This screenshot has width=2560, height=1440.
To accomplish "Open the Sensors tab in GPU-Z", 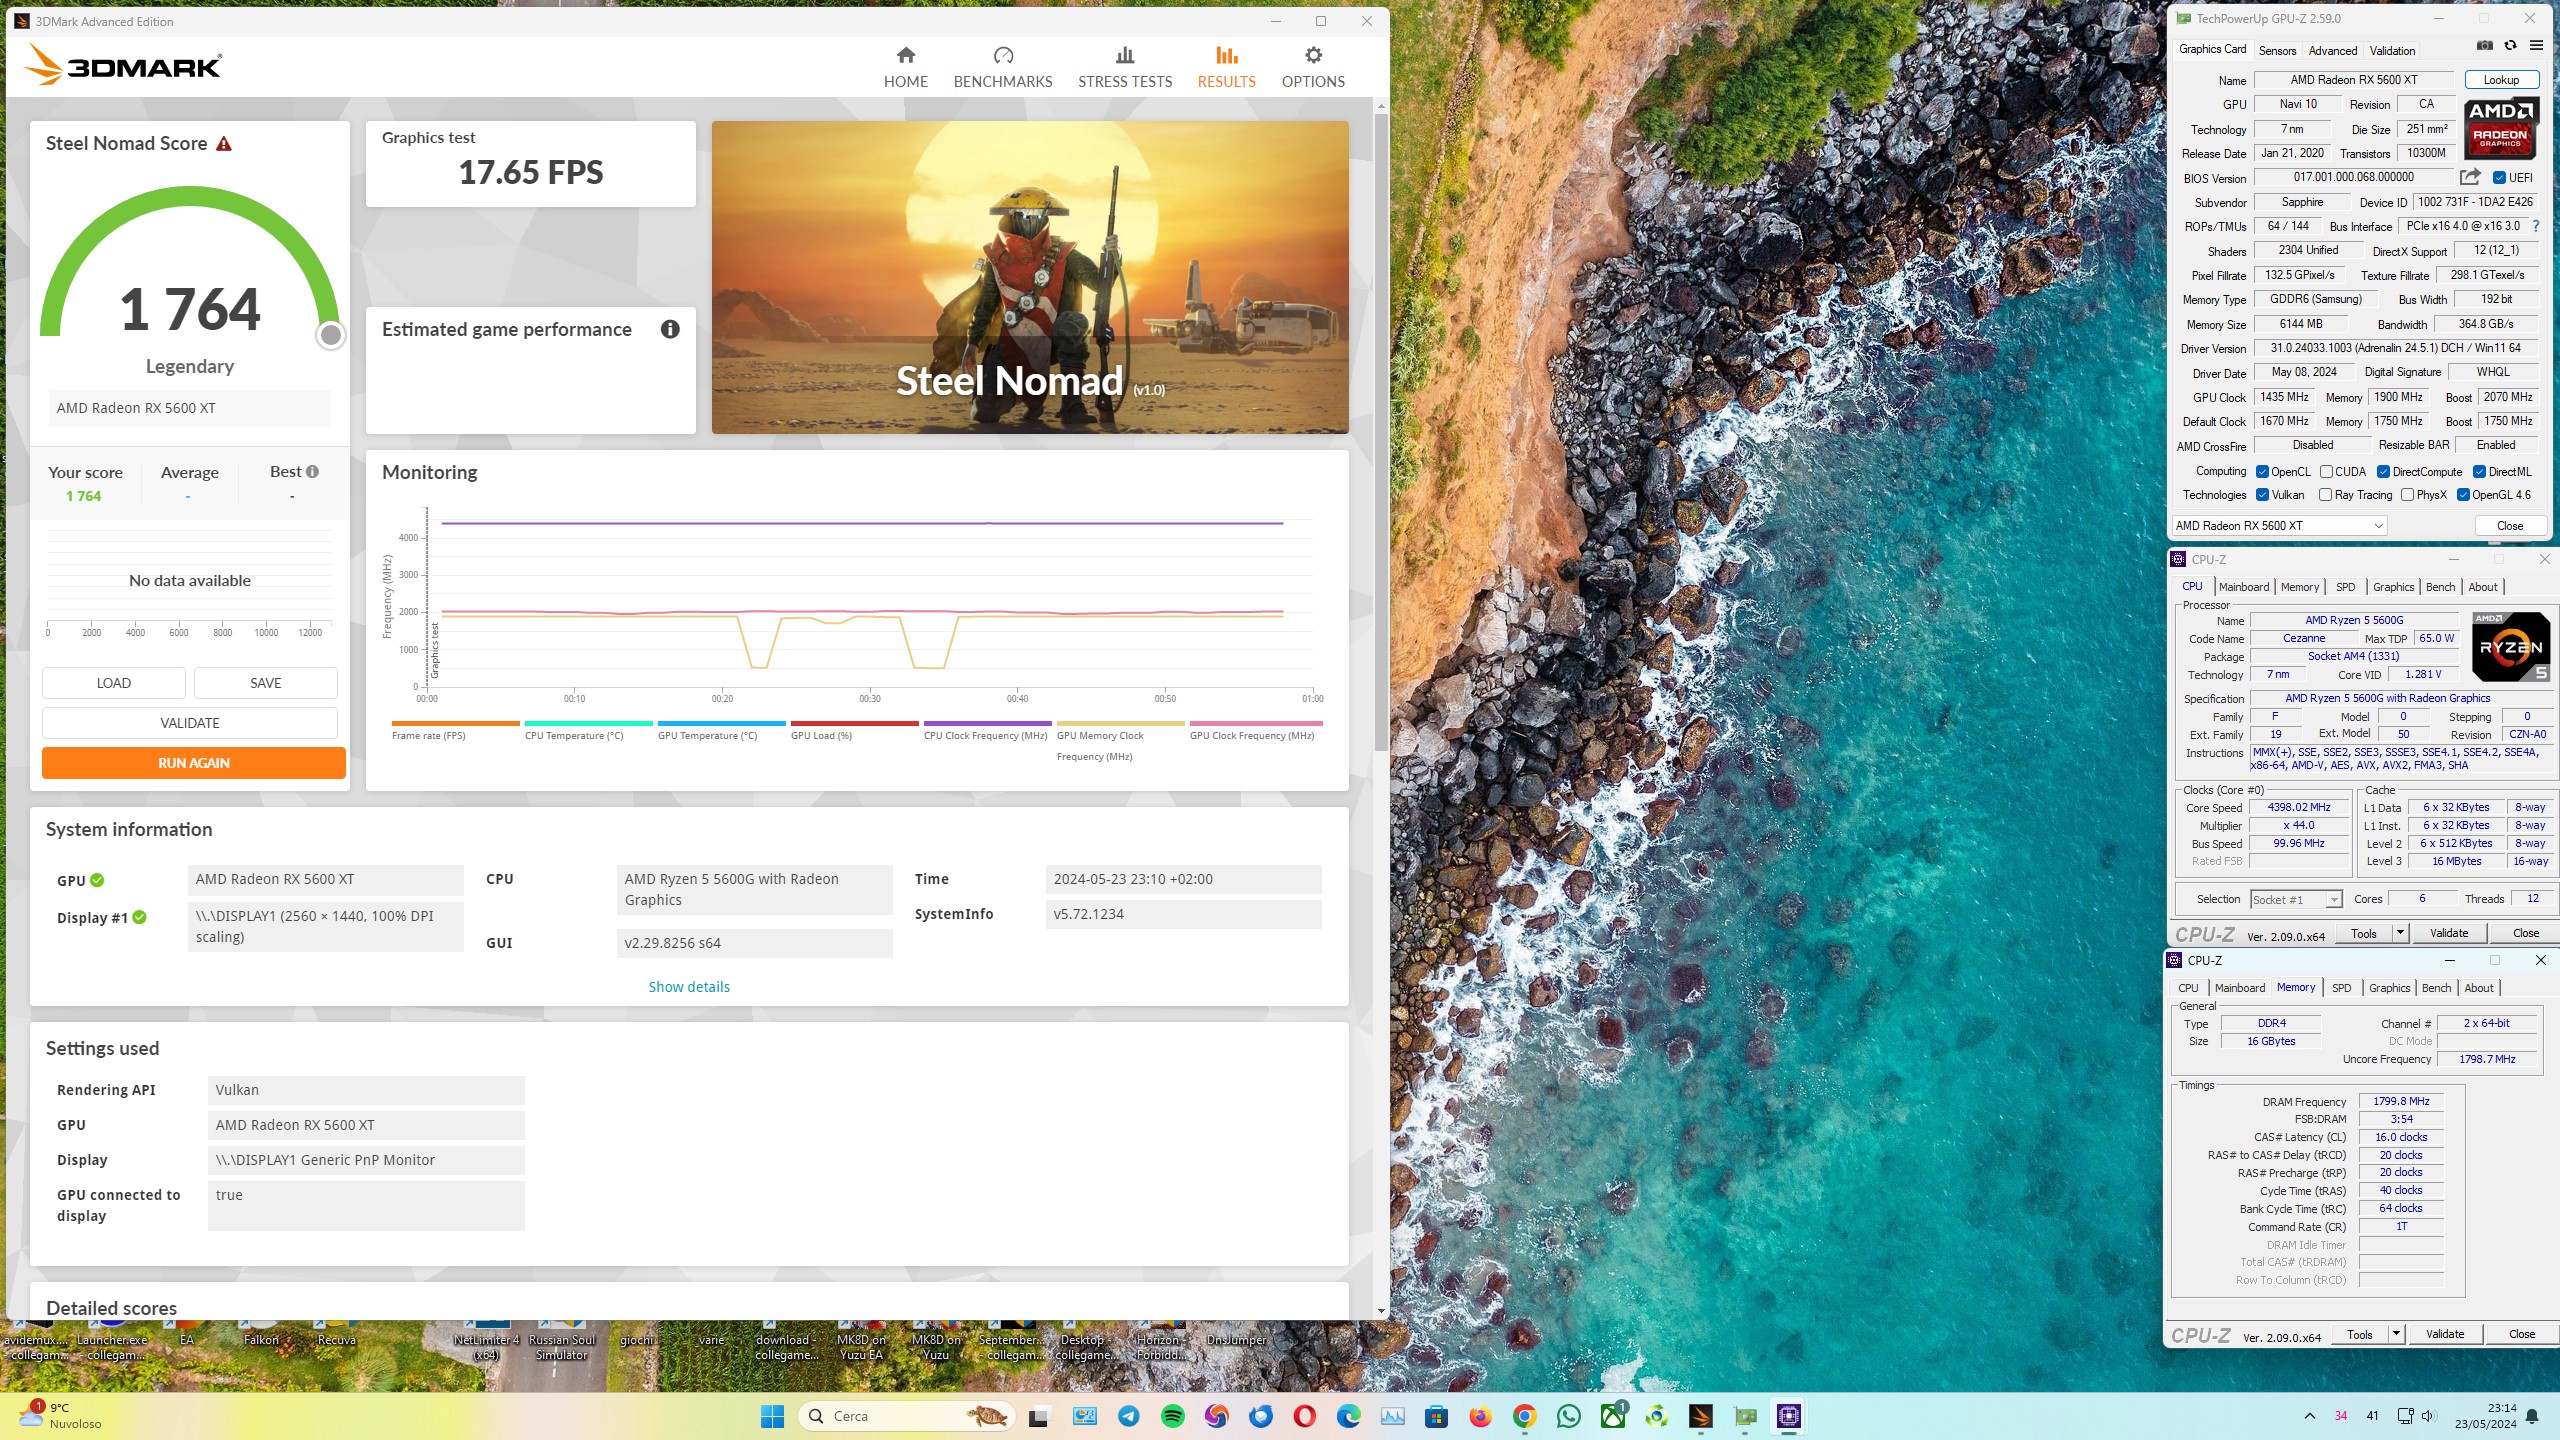I will (2277, 50).
